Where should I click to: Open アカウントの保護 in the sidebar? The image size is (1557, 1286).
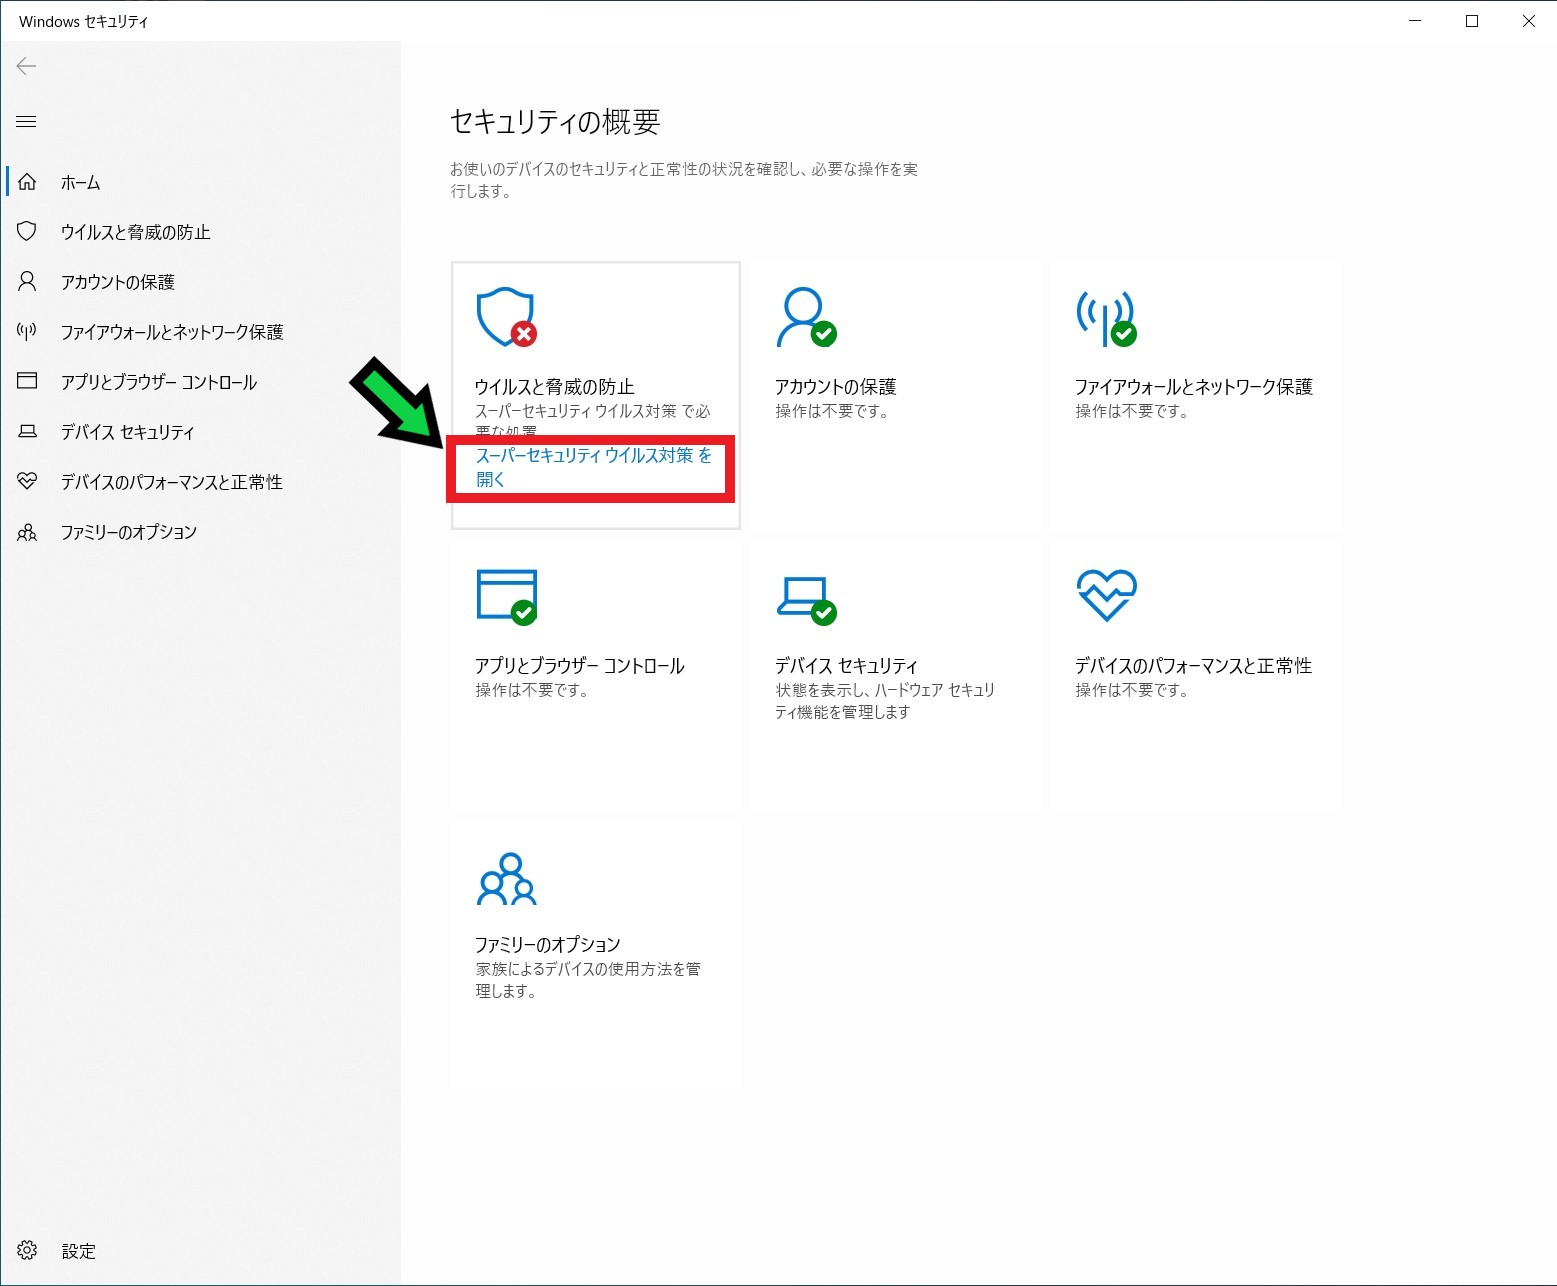[117, 283]
